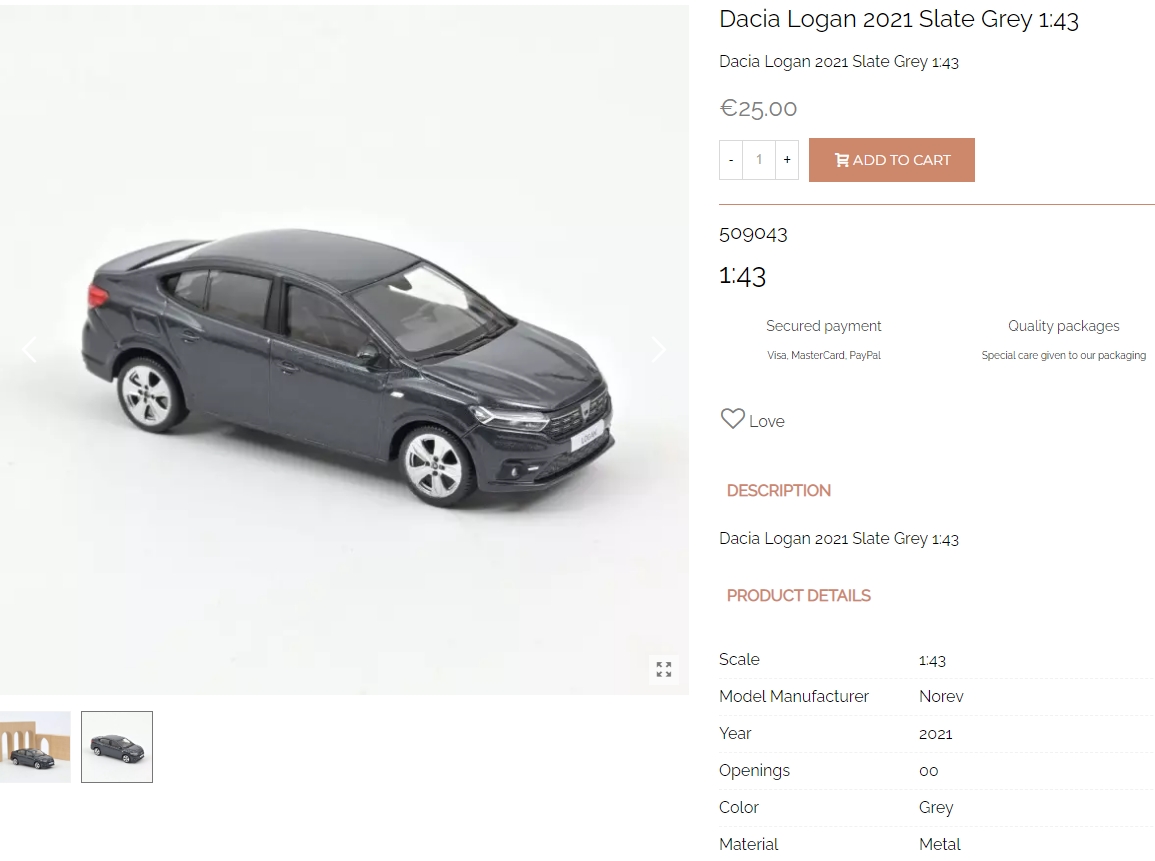Click the Quality packages info block

[x=1064, y=340]
